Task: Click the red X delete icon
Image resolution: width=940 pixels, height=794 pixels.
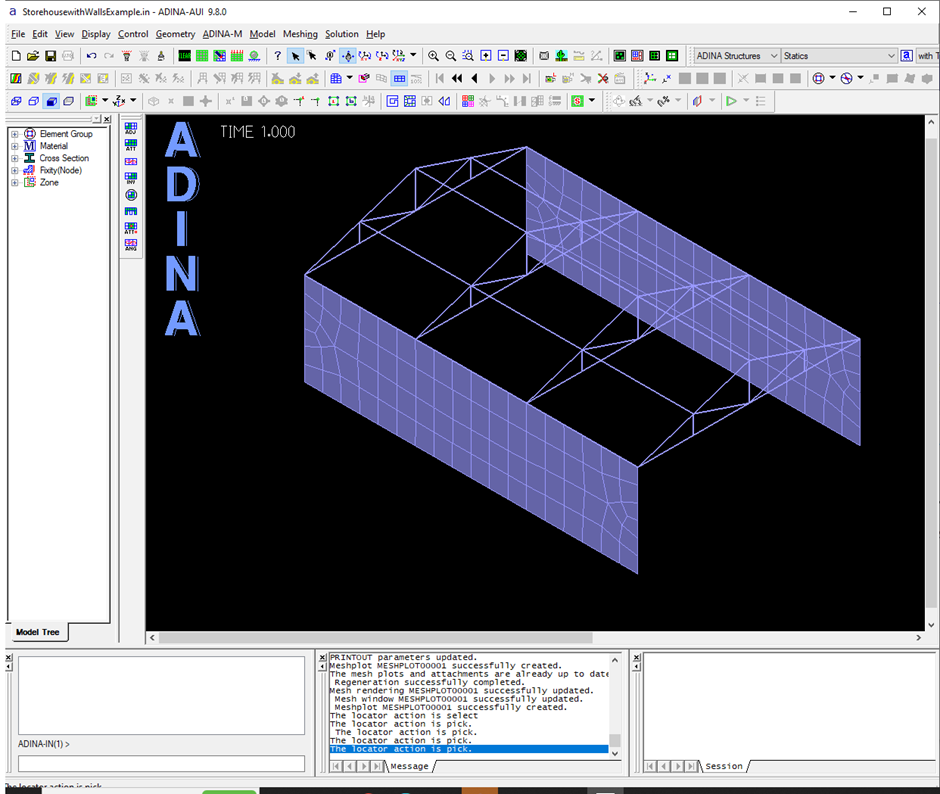Action: pyautogui.click(x=603, y=78)
